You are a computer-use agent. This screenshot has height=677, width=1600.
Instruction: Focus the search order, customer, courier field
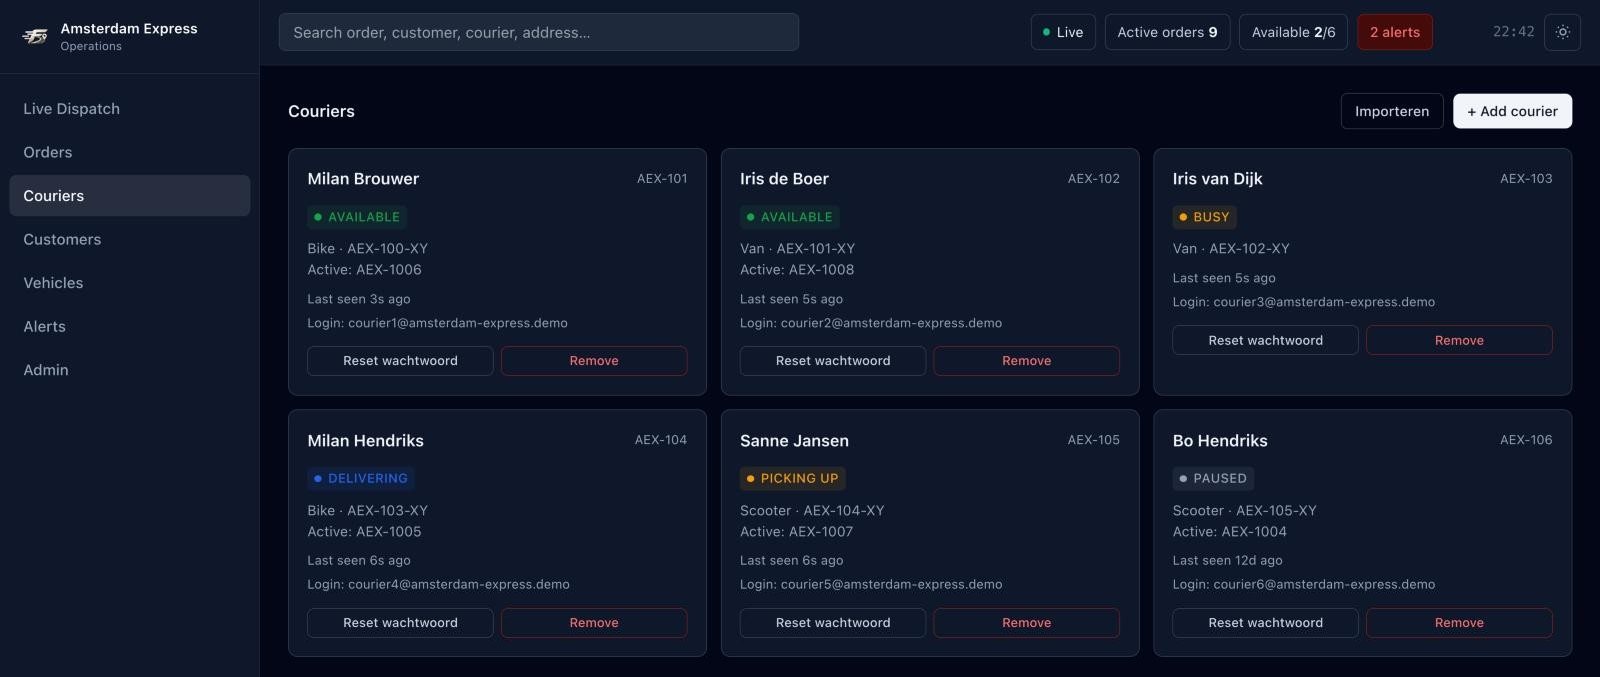(538, 32)
